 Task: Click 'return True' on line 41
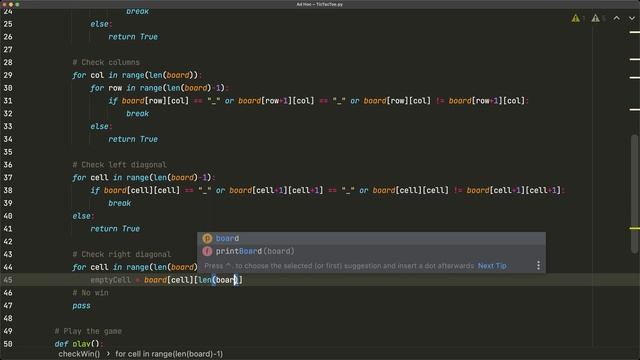pyautogui.click(x=115, y=229)
